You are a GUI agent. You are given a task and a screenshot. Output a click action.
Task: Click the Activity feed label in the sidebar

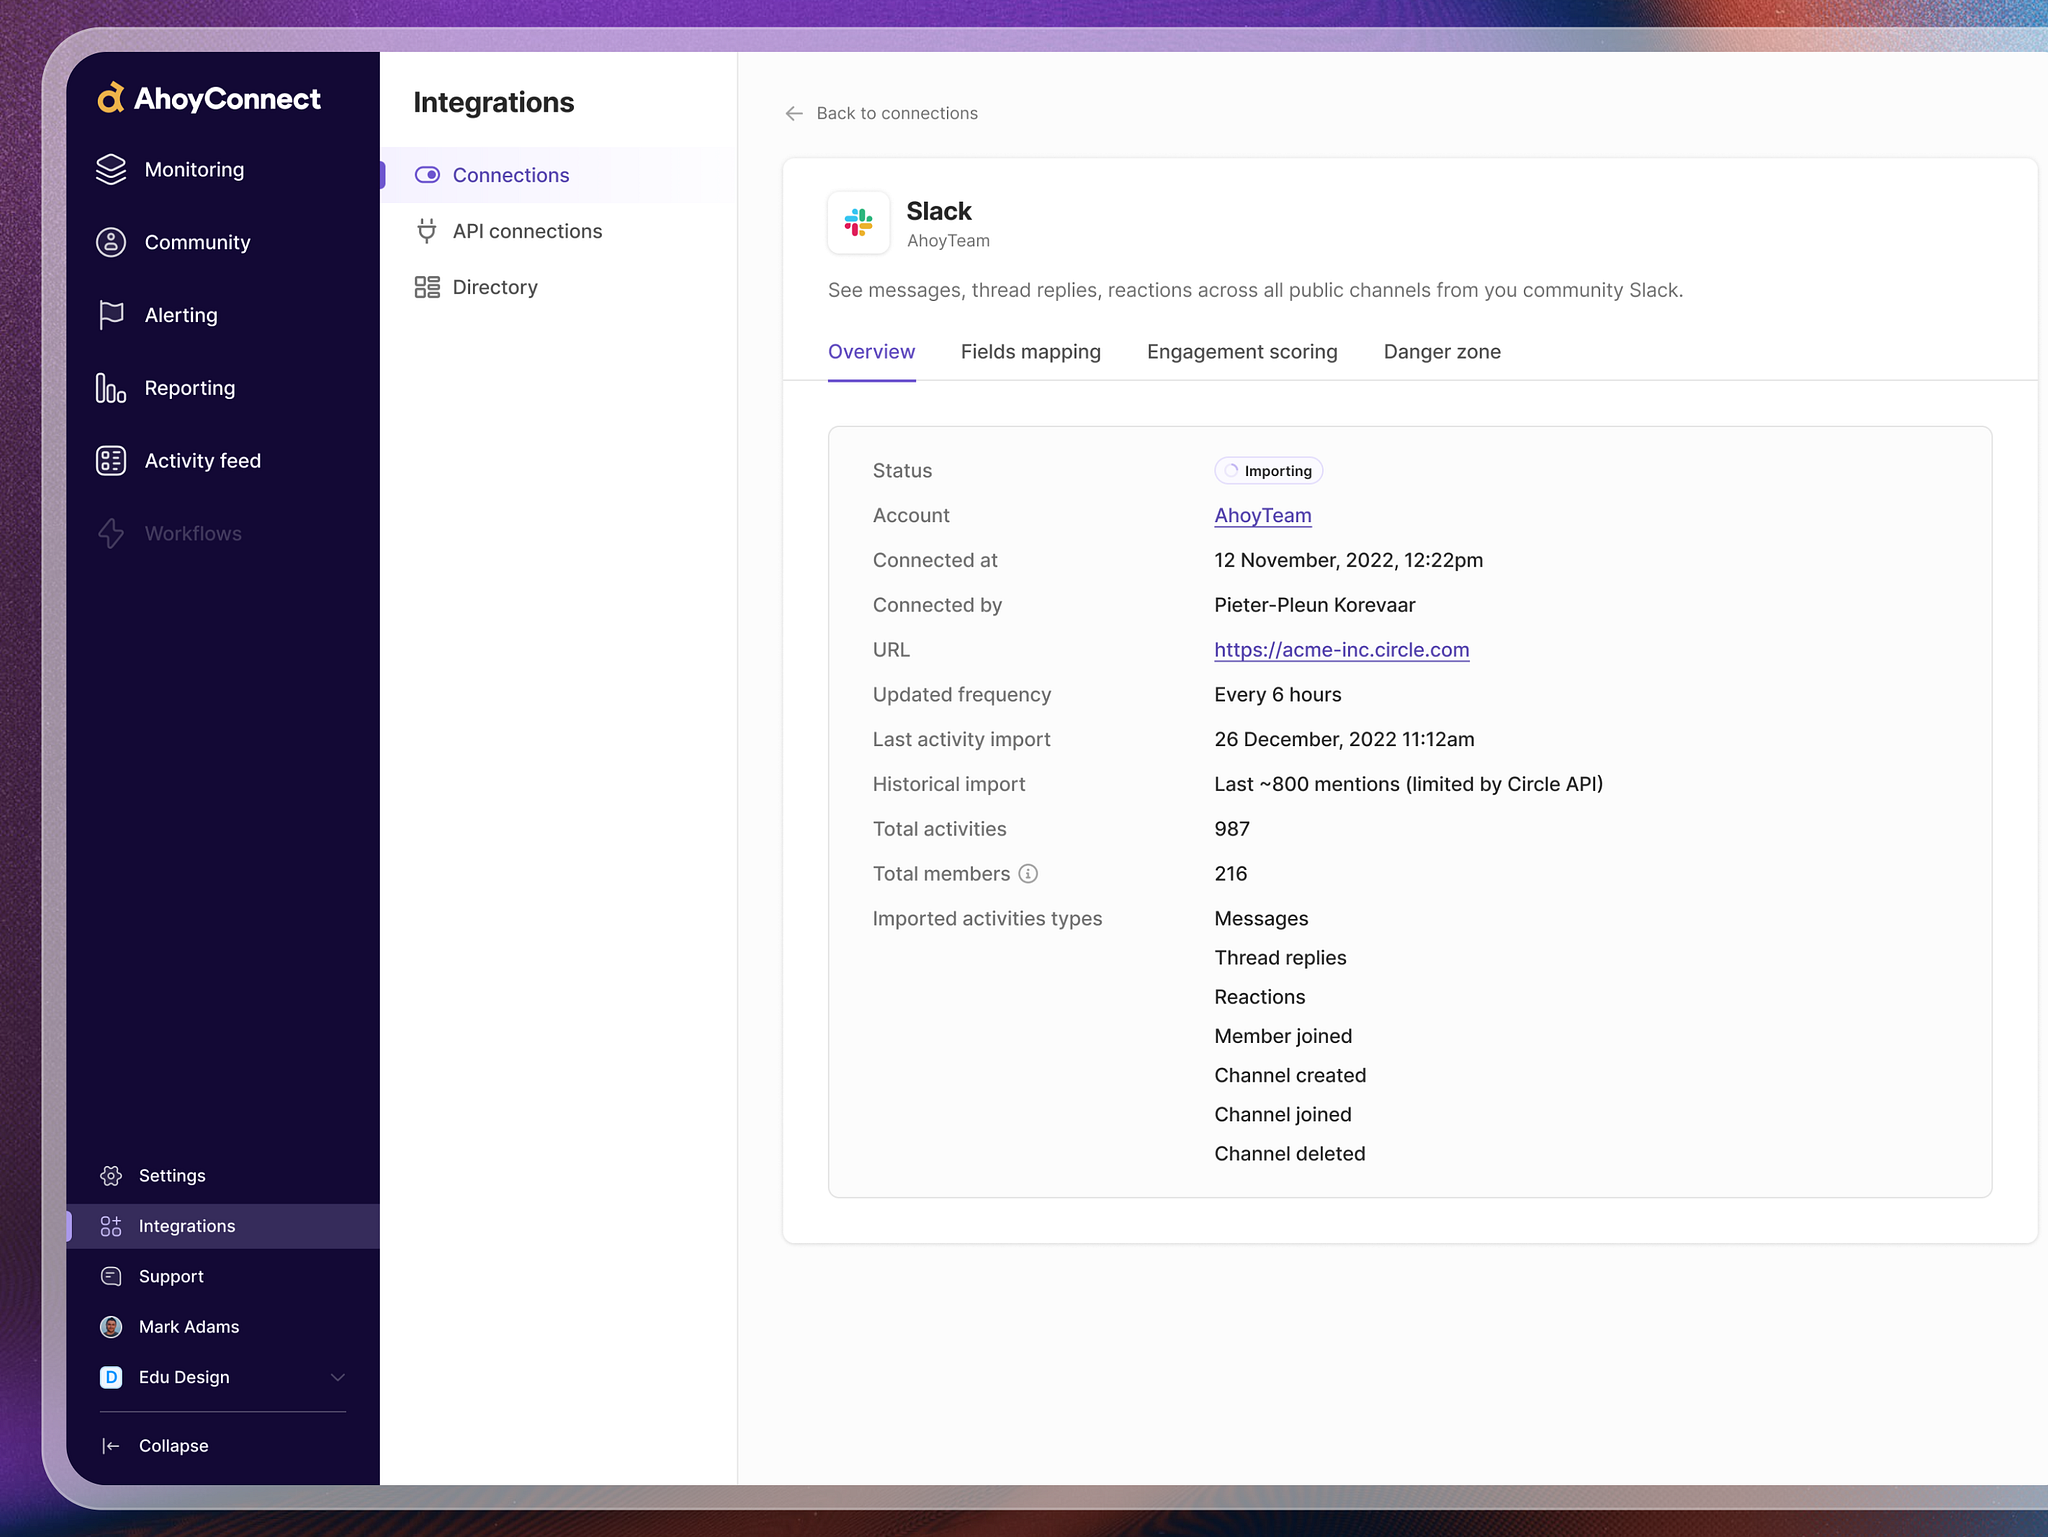[203, 461]
